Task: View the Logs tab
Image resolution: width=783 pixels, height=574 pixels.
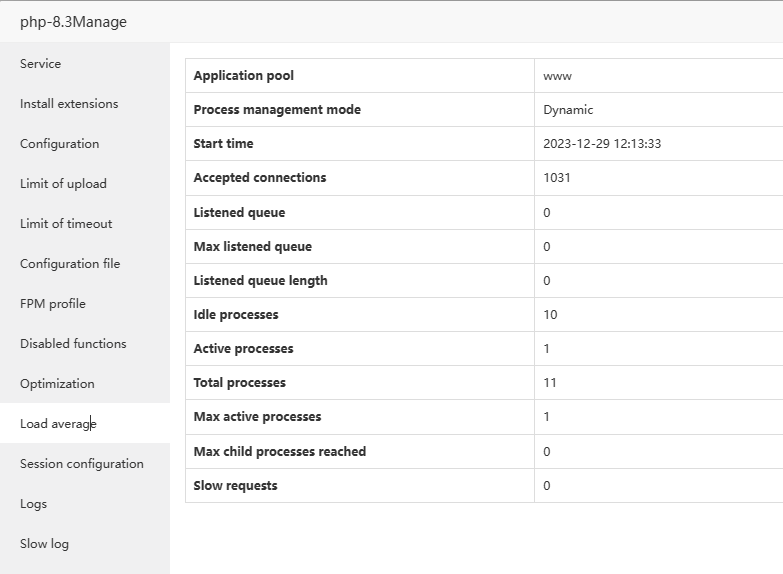Action: click(x=34, y=504)
